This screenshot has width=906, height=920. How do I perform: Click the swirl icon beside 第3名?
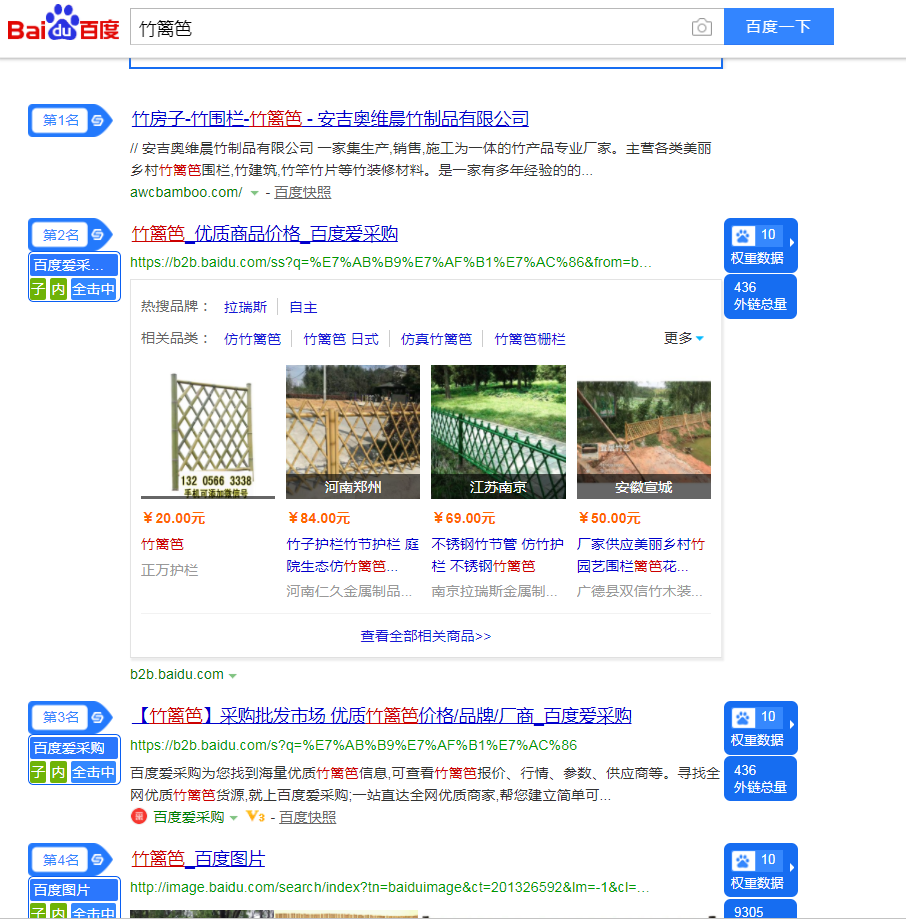click(98, 717)
